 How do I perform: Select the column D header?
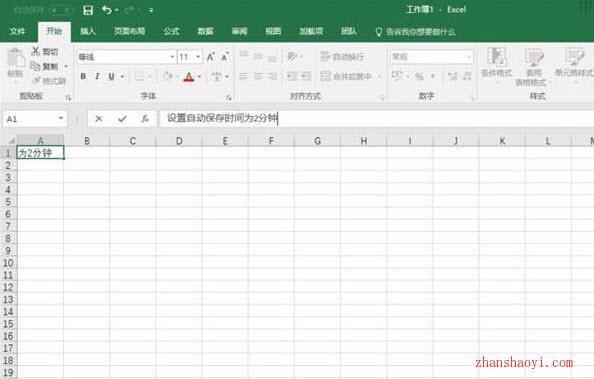coord(179,141)
